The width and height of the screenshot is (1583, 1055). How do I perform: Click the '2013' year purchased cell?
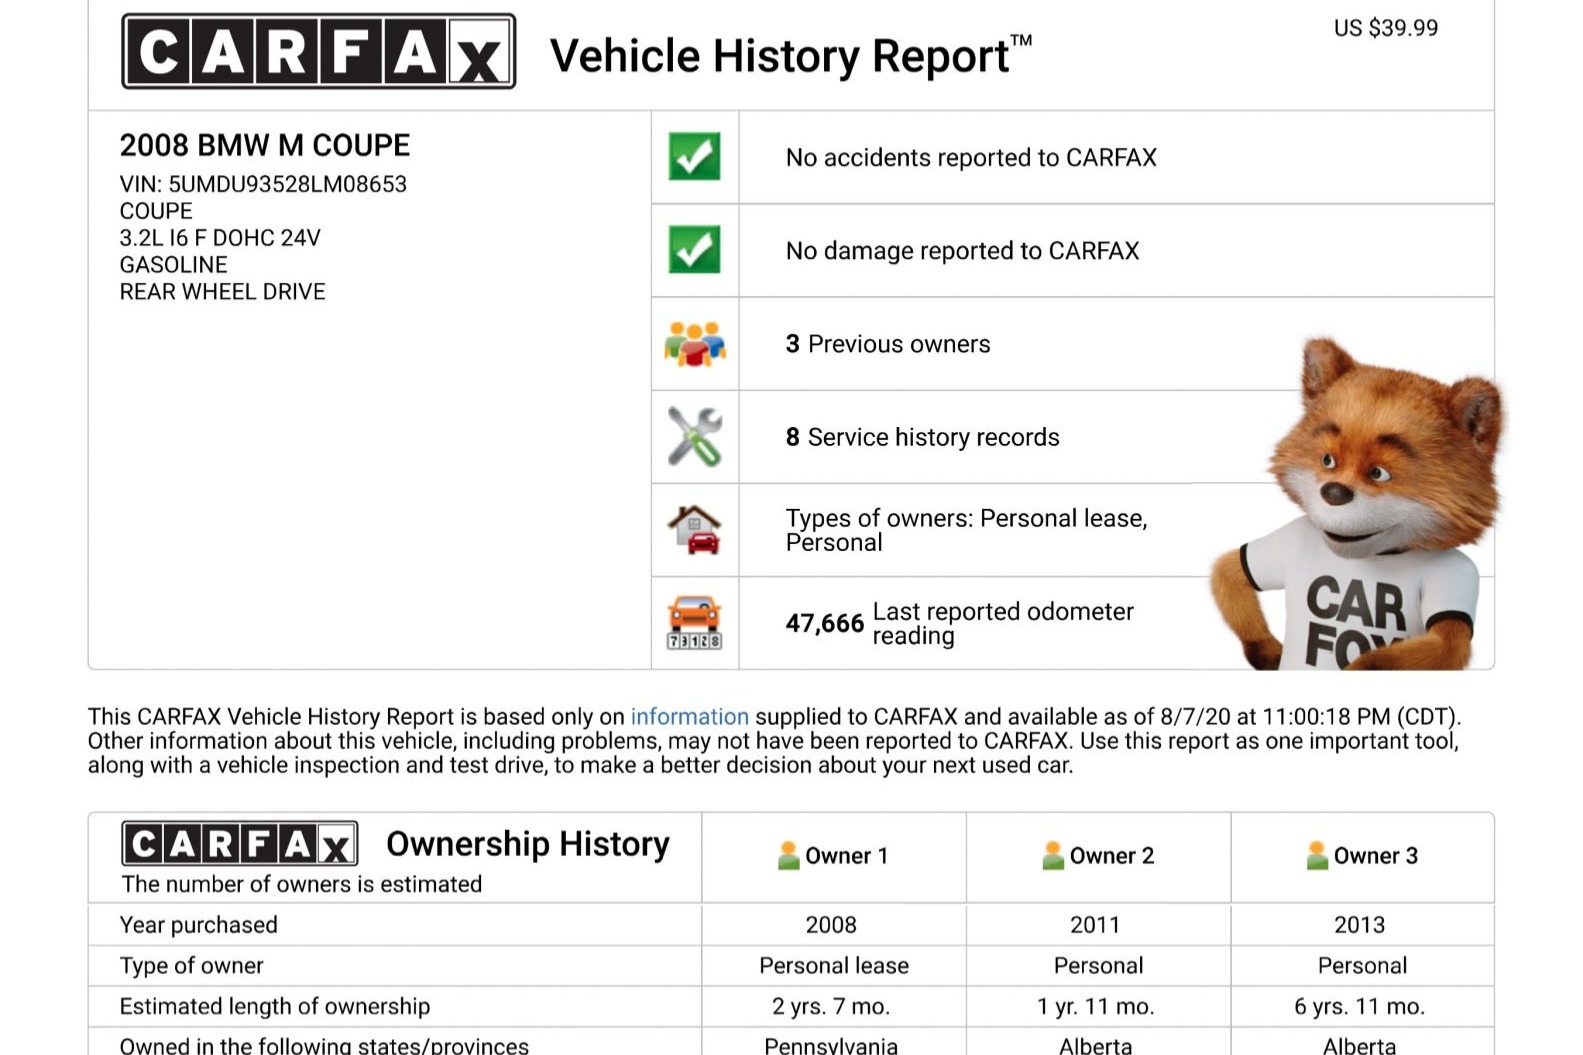click(1359, 925)
